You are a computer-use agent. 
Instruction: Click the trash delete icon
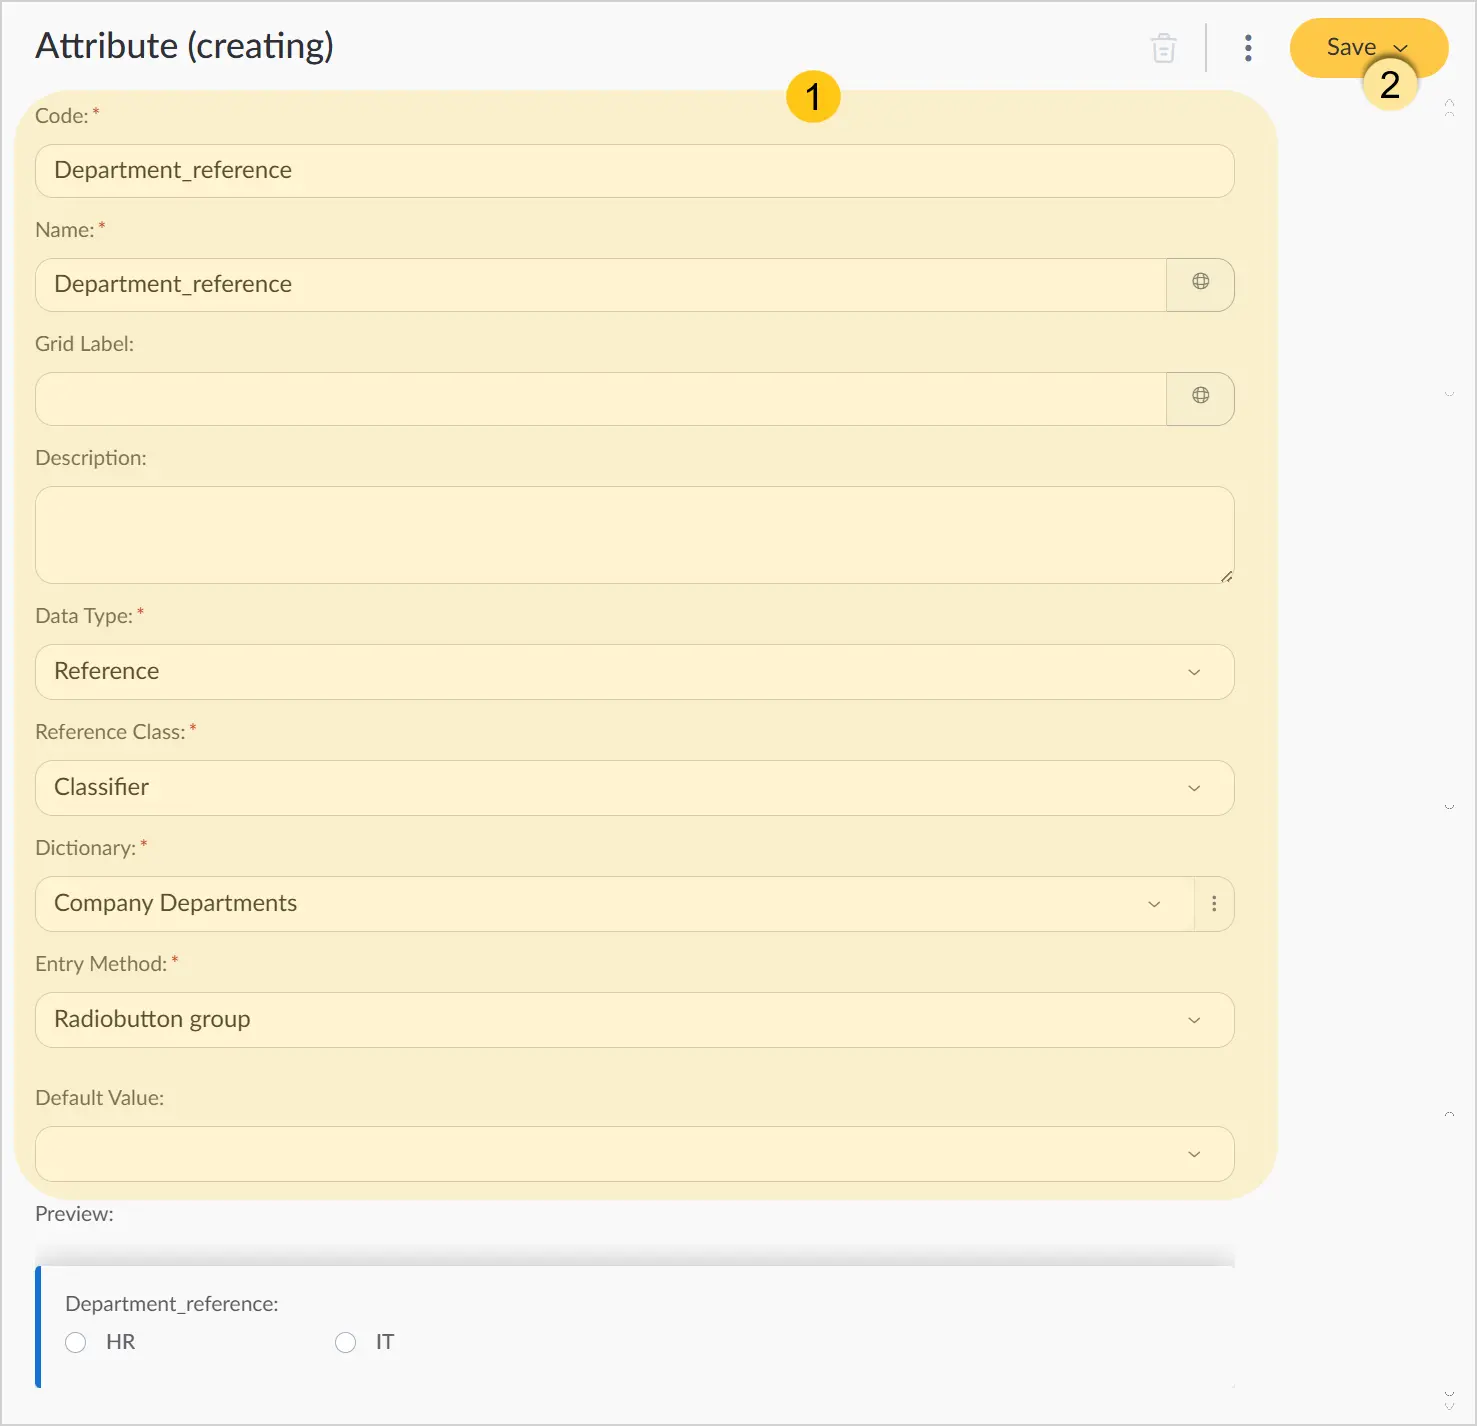1163,48
